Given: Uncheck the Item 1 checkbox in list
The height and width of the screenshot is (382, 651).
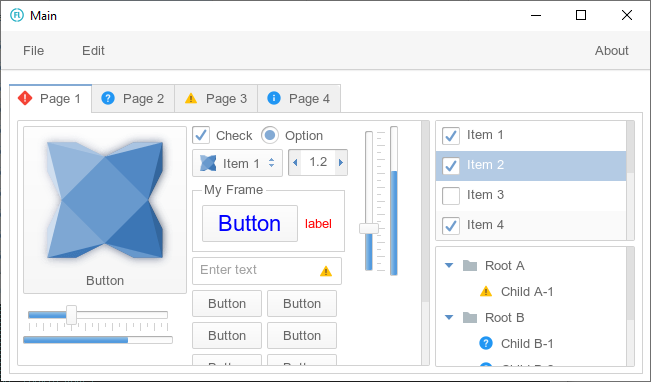Looking at the screenshot, I should coord(451,135).
